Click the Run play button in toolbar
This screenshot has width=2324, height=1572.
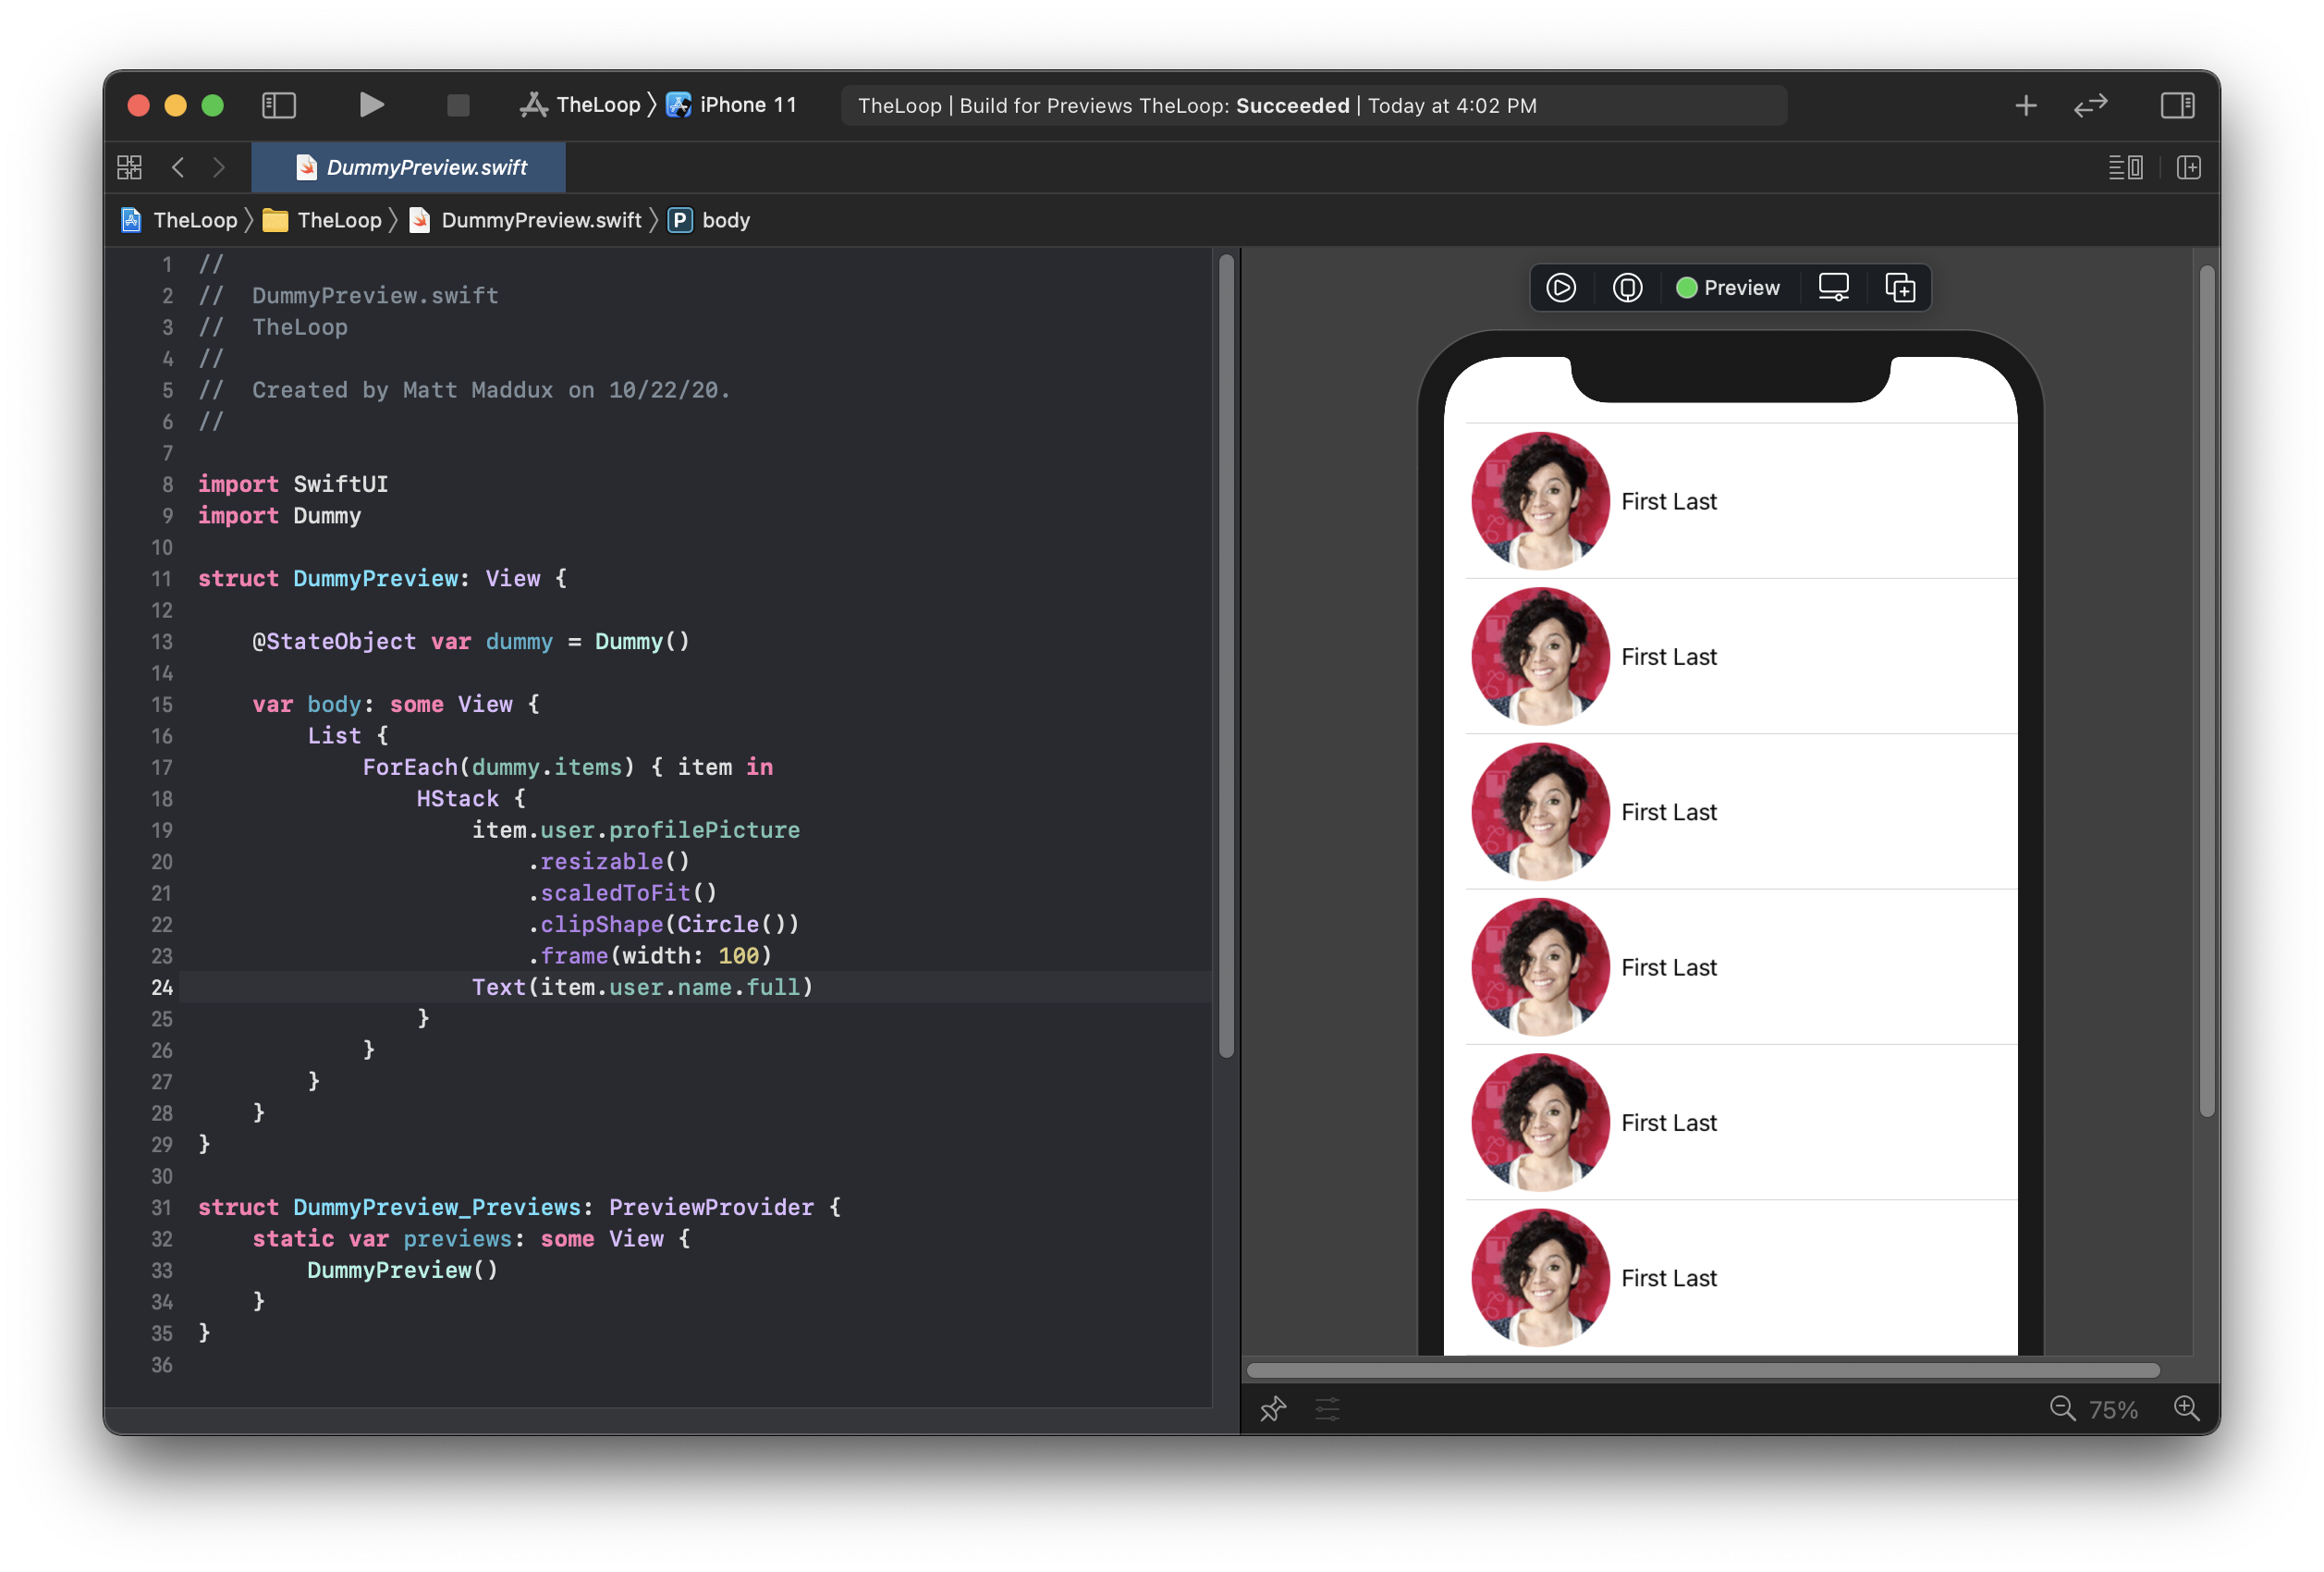point(371,105)
